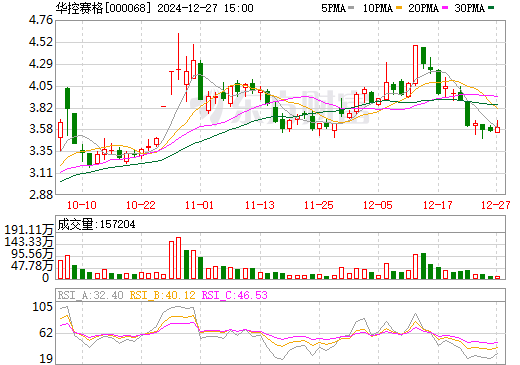Click the 20PMA magenta legend swatch

(x=445, y=8)
